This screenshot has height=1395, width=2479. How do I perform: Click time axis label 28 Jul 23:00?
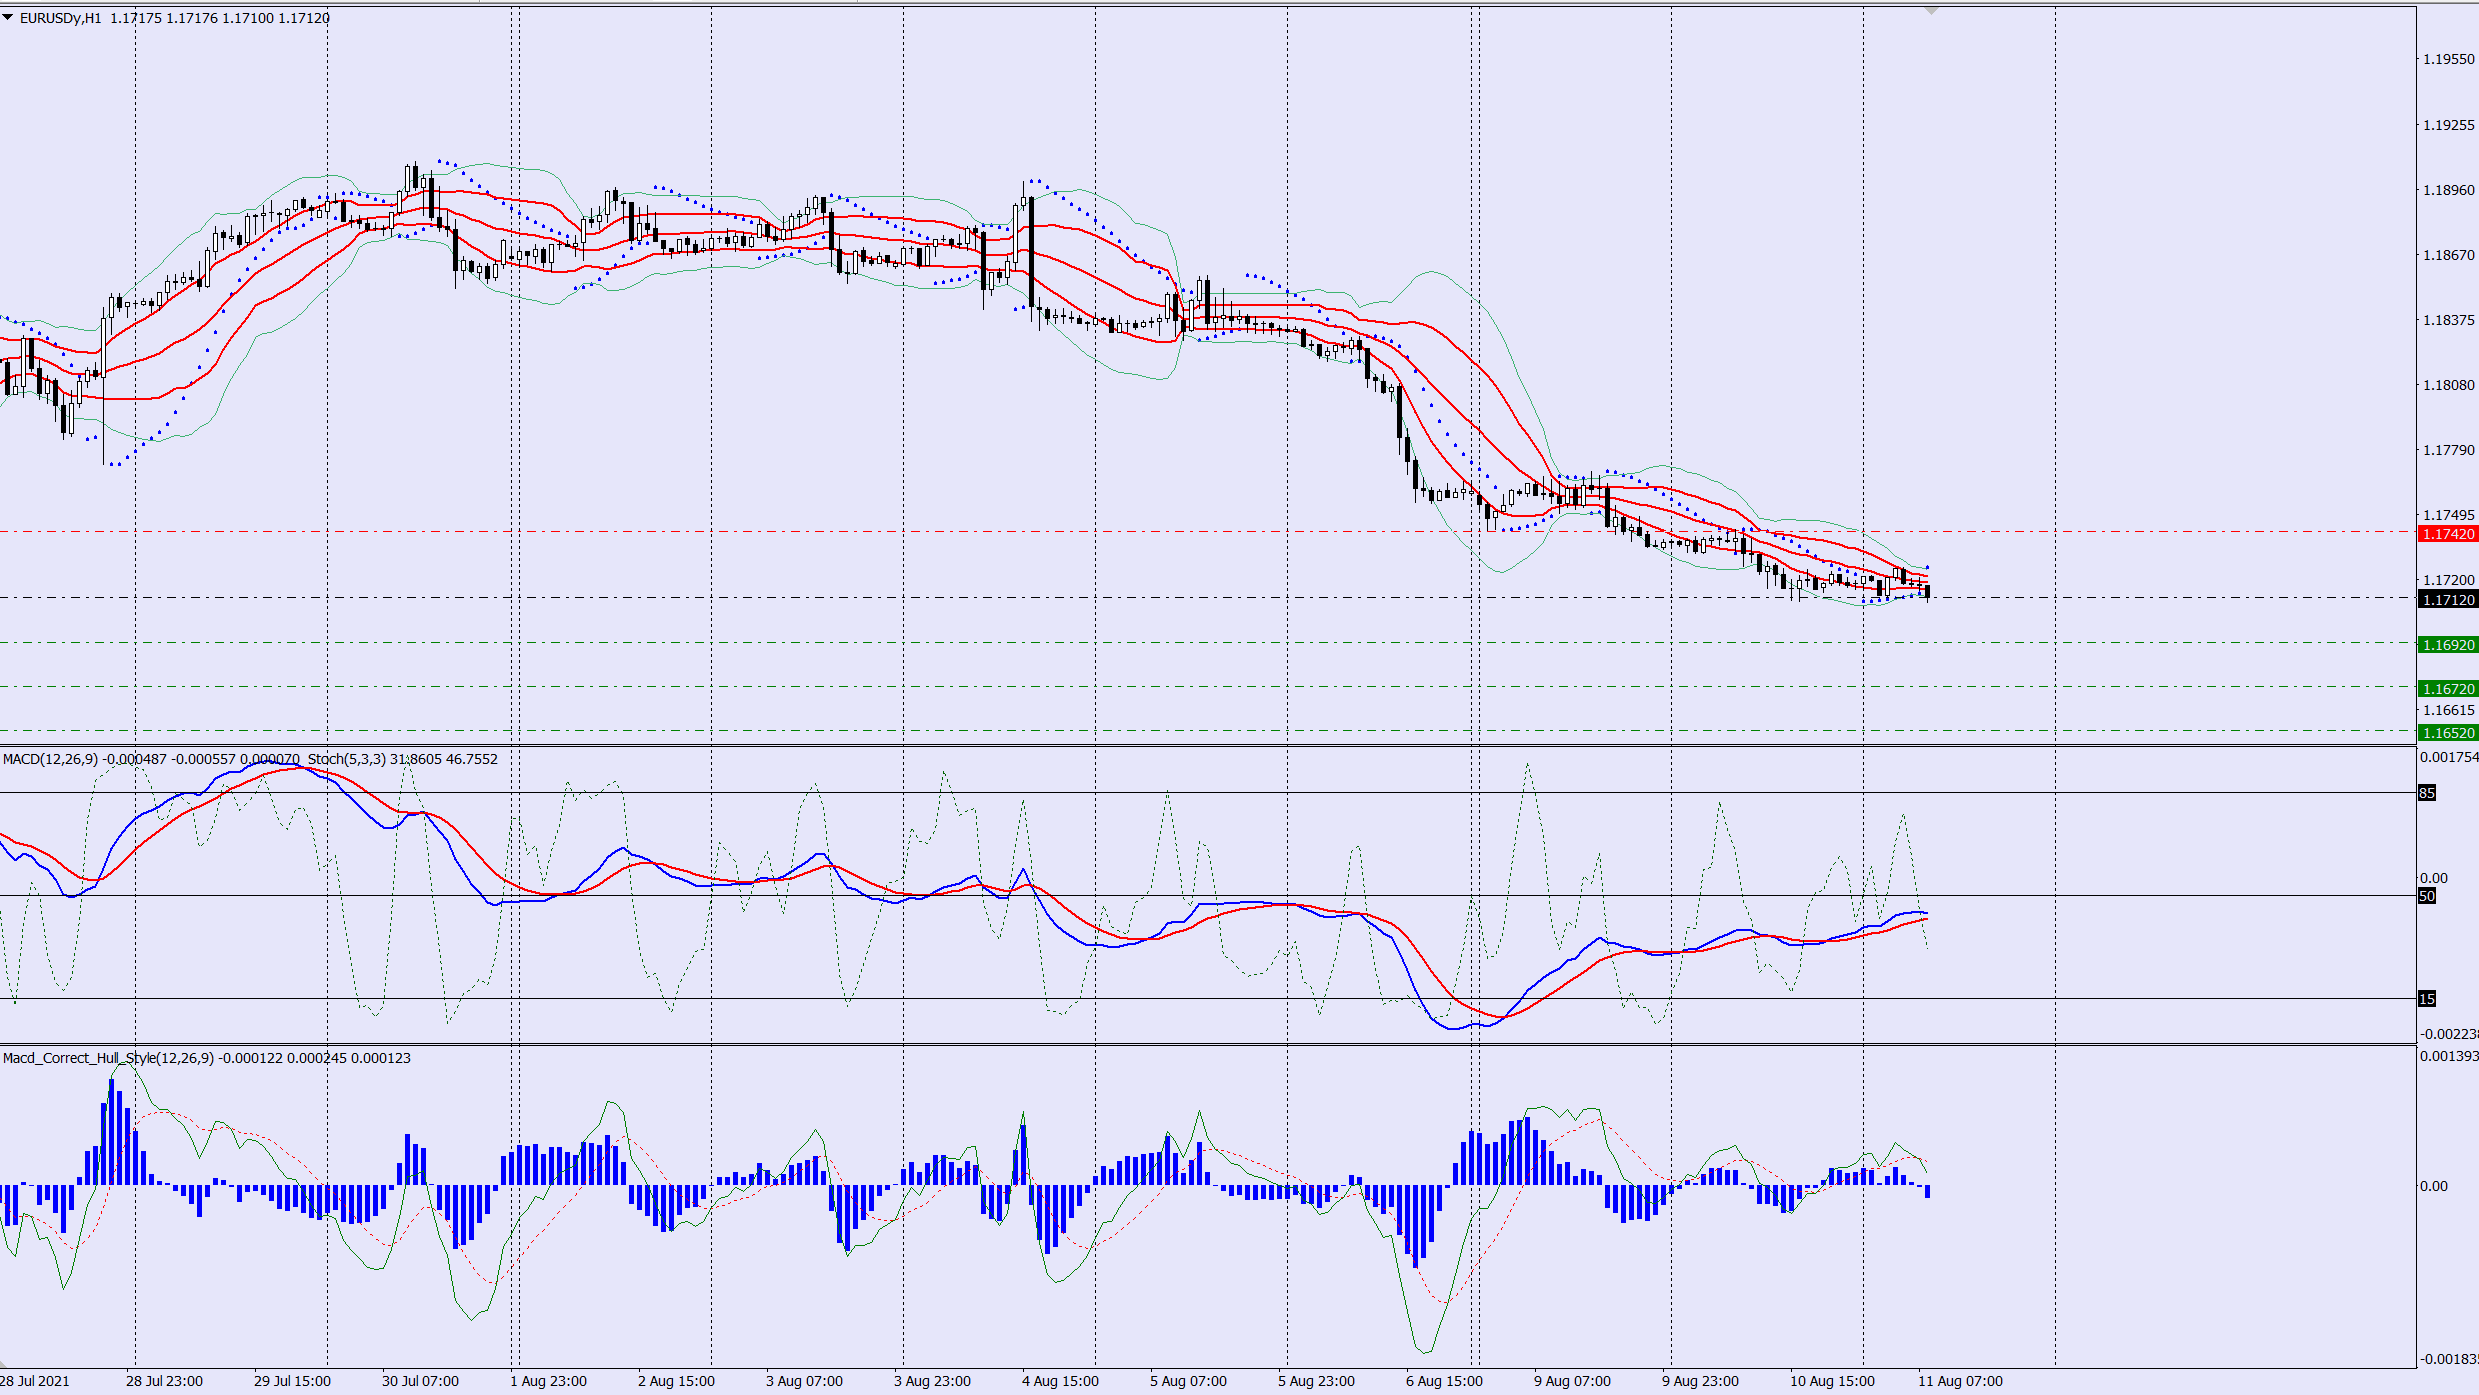coord(164,1381)
